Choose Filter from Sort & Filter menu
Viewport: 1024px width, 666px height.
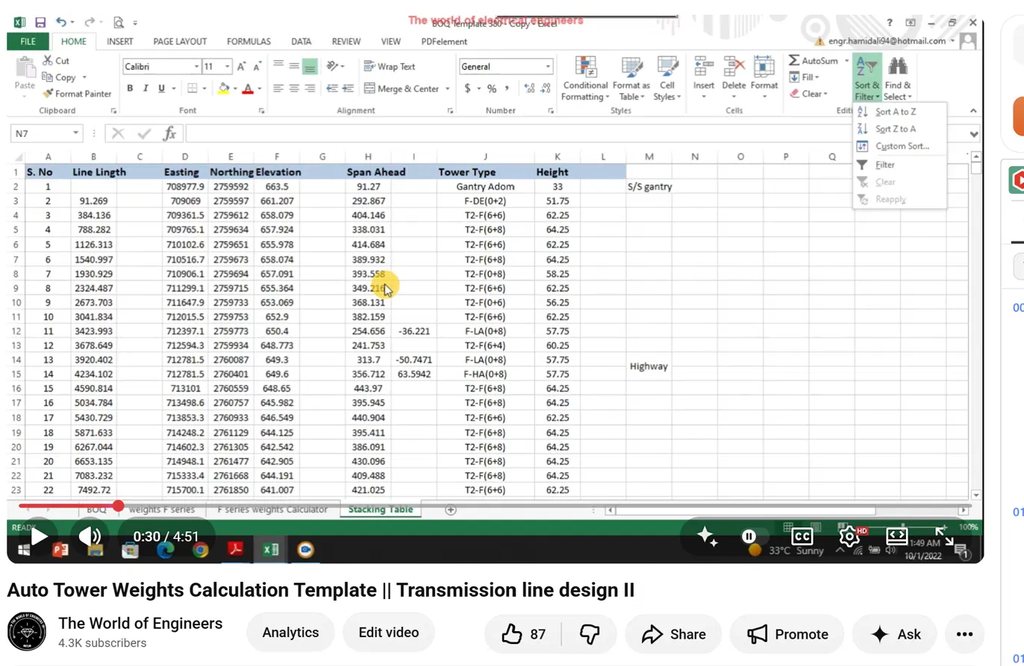885,165
